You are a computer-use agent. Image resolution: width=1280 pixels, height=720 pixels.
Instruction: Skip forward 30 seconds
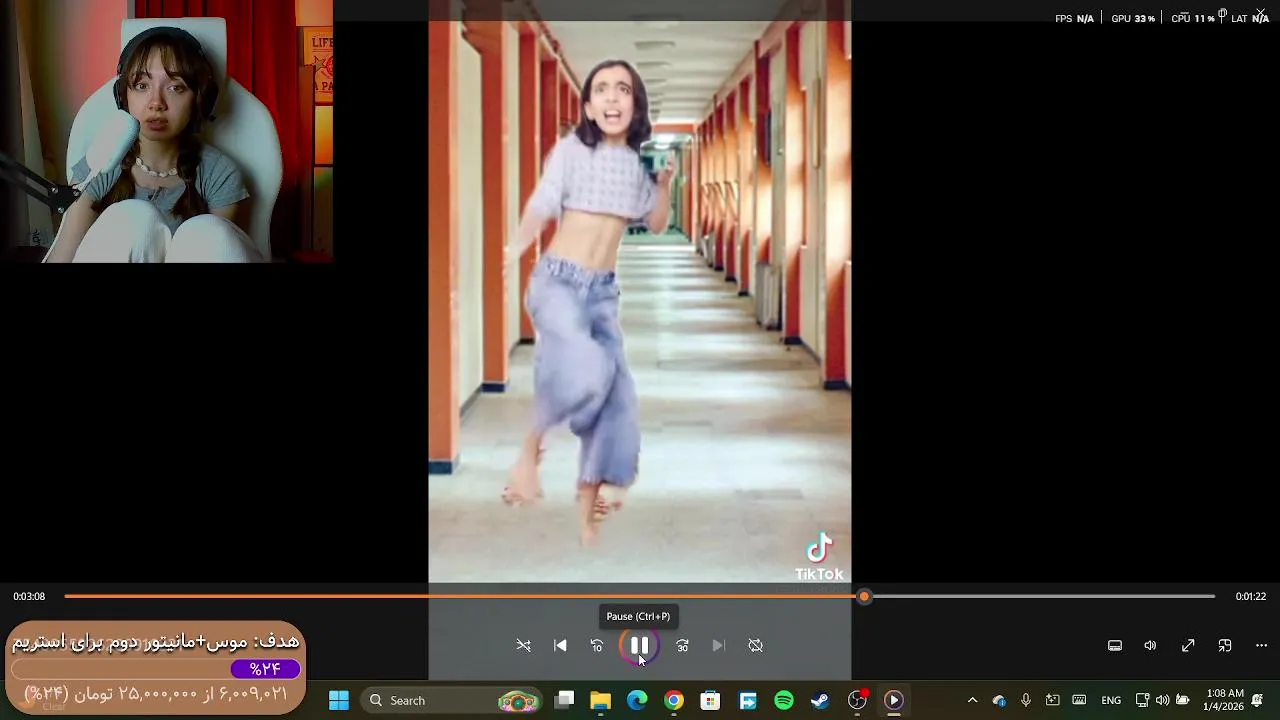coord(682,646)
